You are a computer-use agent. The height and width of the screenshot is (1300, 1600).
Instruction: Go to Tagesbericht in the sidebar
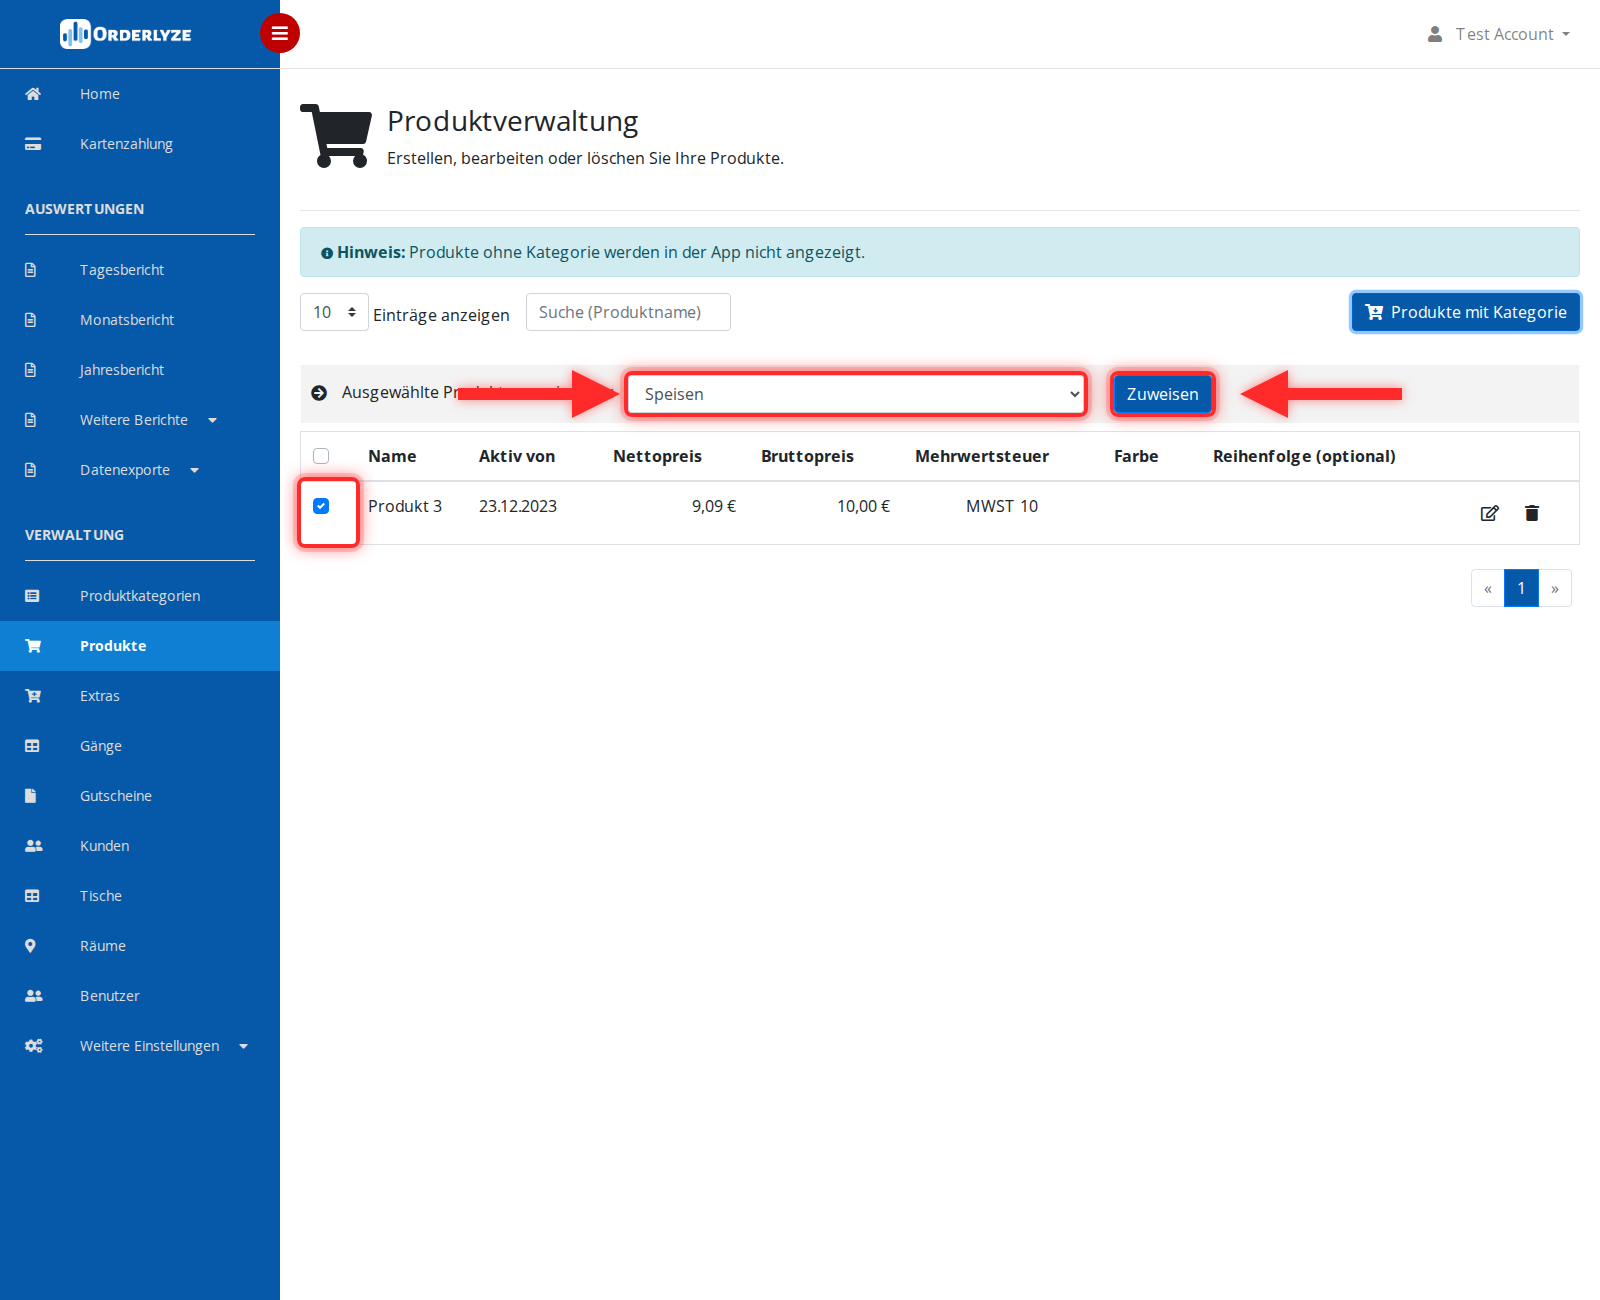pos(122,270)
